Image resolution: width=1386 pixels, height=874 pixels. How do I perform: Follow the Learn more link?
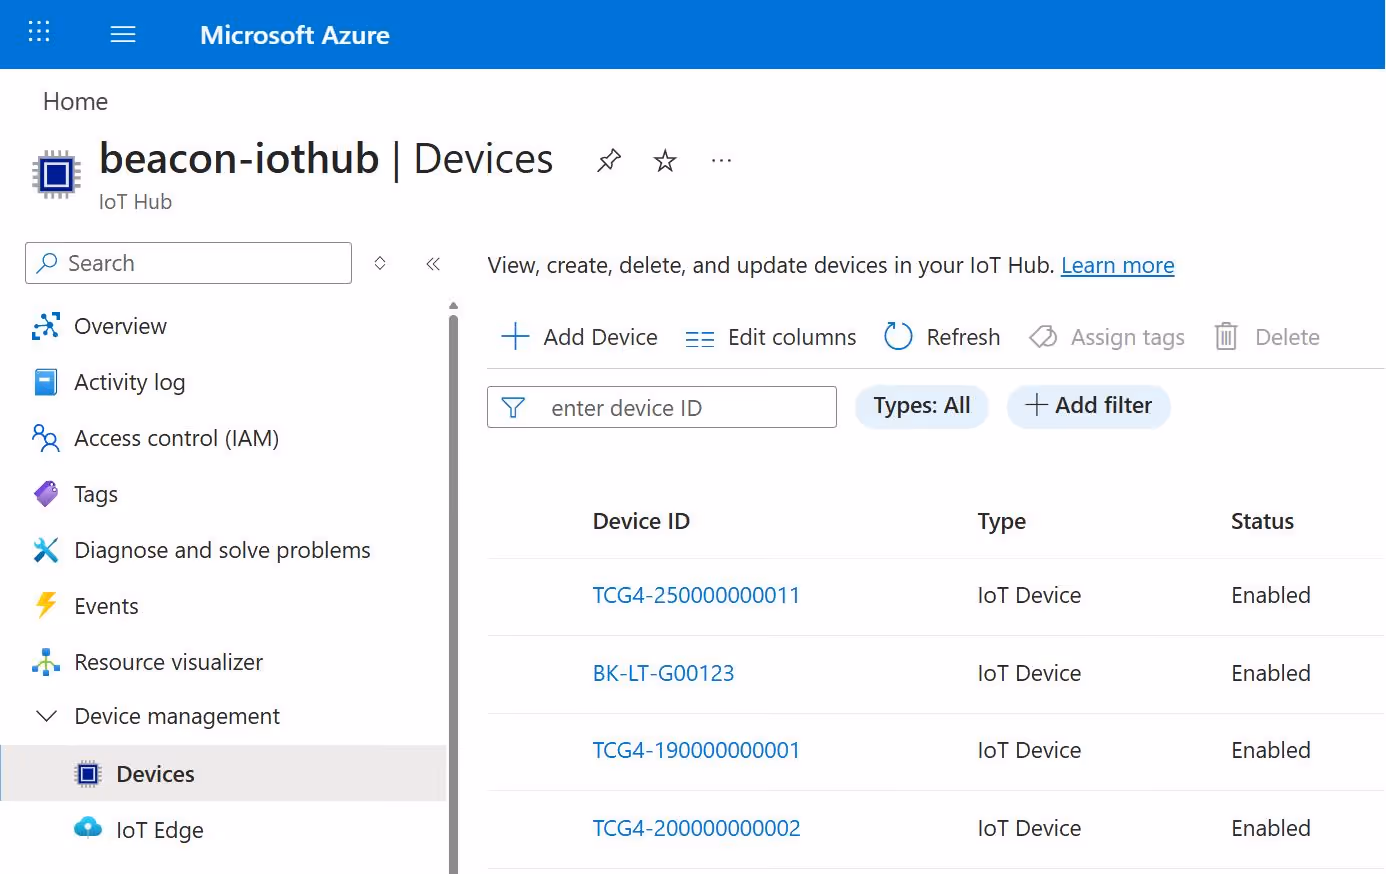1117,266
